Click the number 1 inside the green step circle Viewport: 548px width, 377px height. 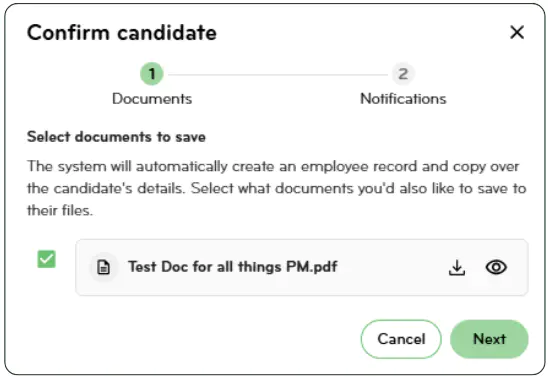pos(152,74)
